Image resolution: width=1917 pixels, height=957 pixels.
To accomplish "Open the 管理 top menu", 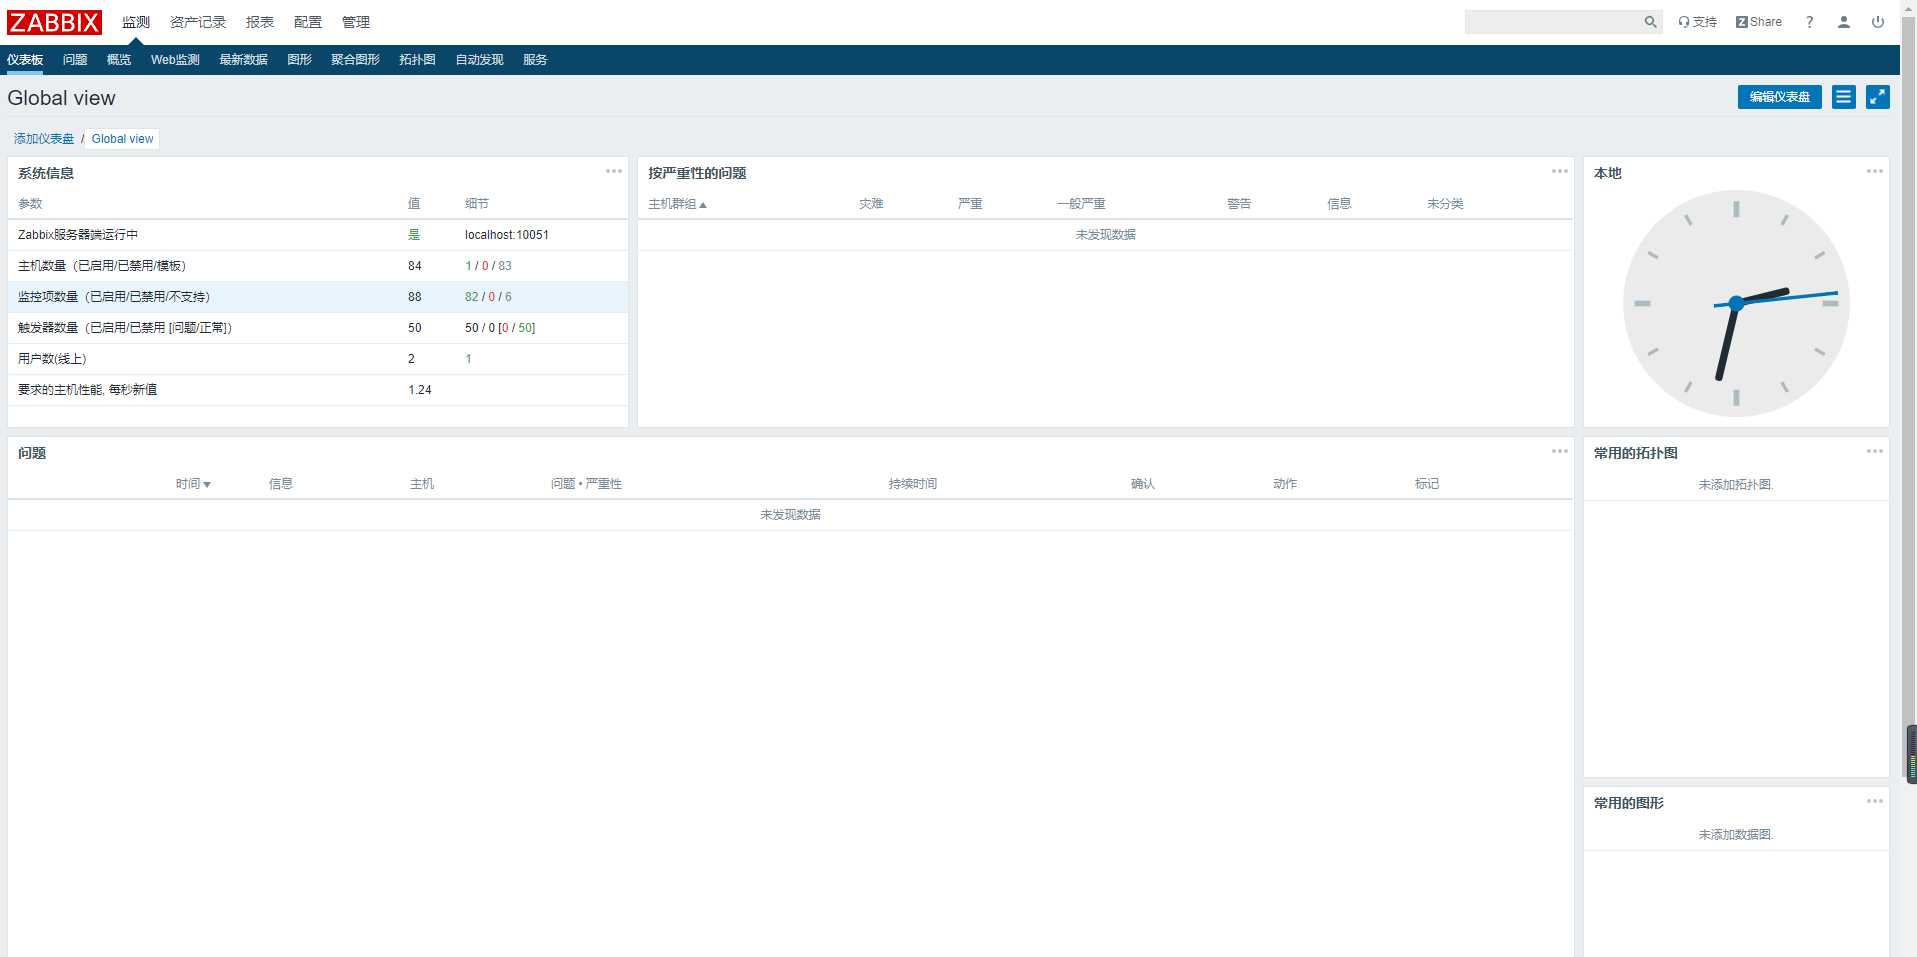I will pos(356,22).
